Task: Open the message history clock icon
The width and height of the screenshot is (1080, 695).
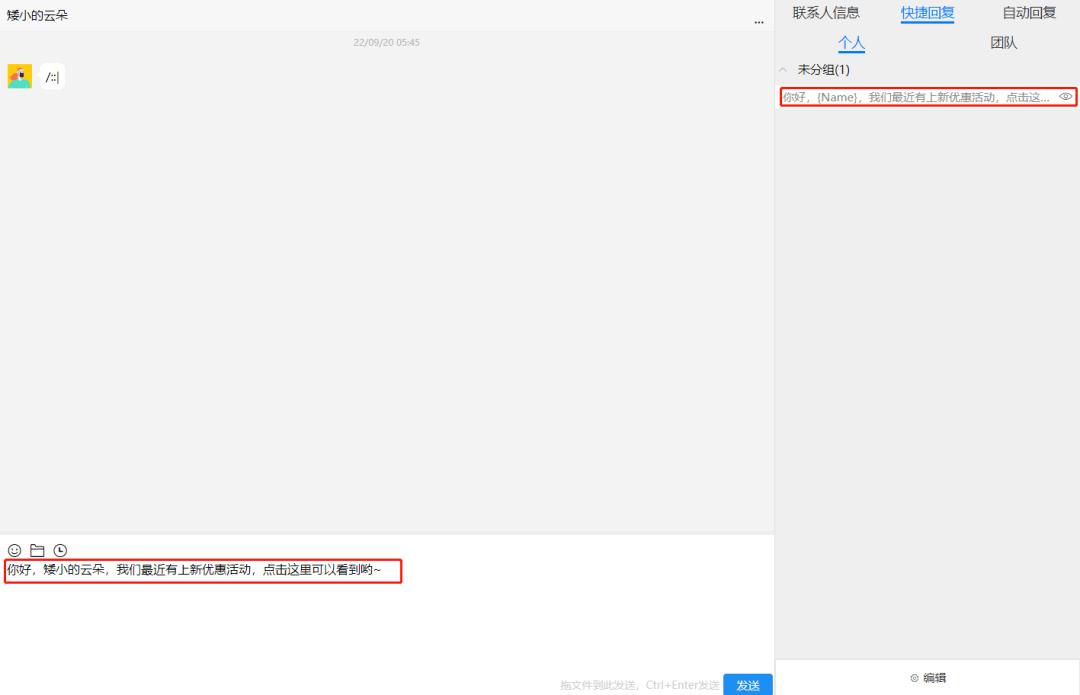Action: (x=59, y=550)
